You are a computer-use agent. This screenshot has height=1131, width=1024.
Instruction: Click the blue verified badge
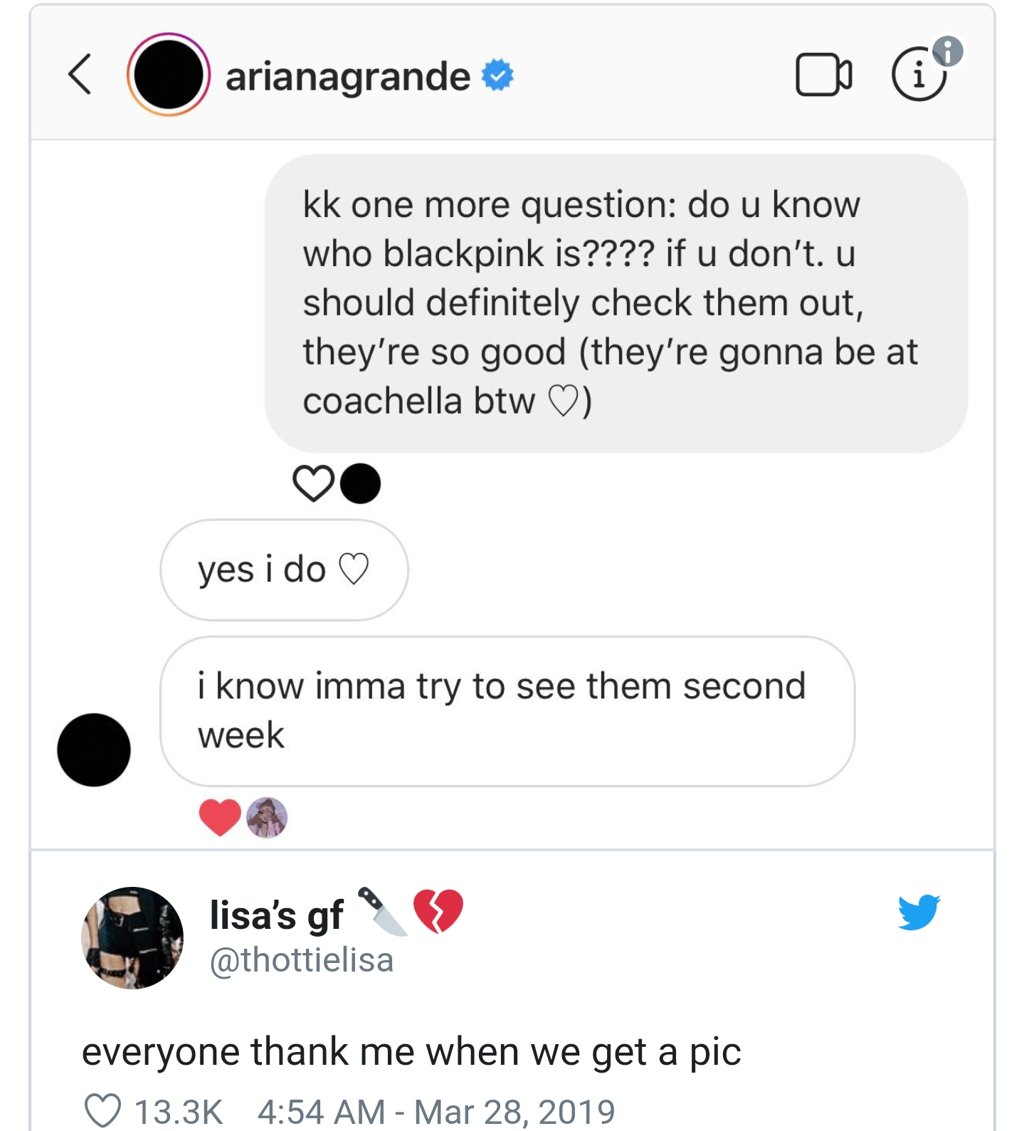click(x=497, y=76)
